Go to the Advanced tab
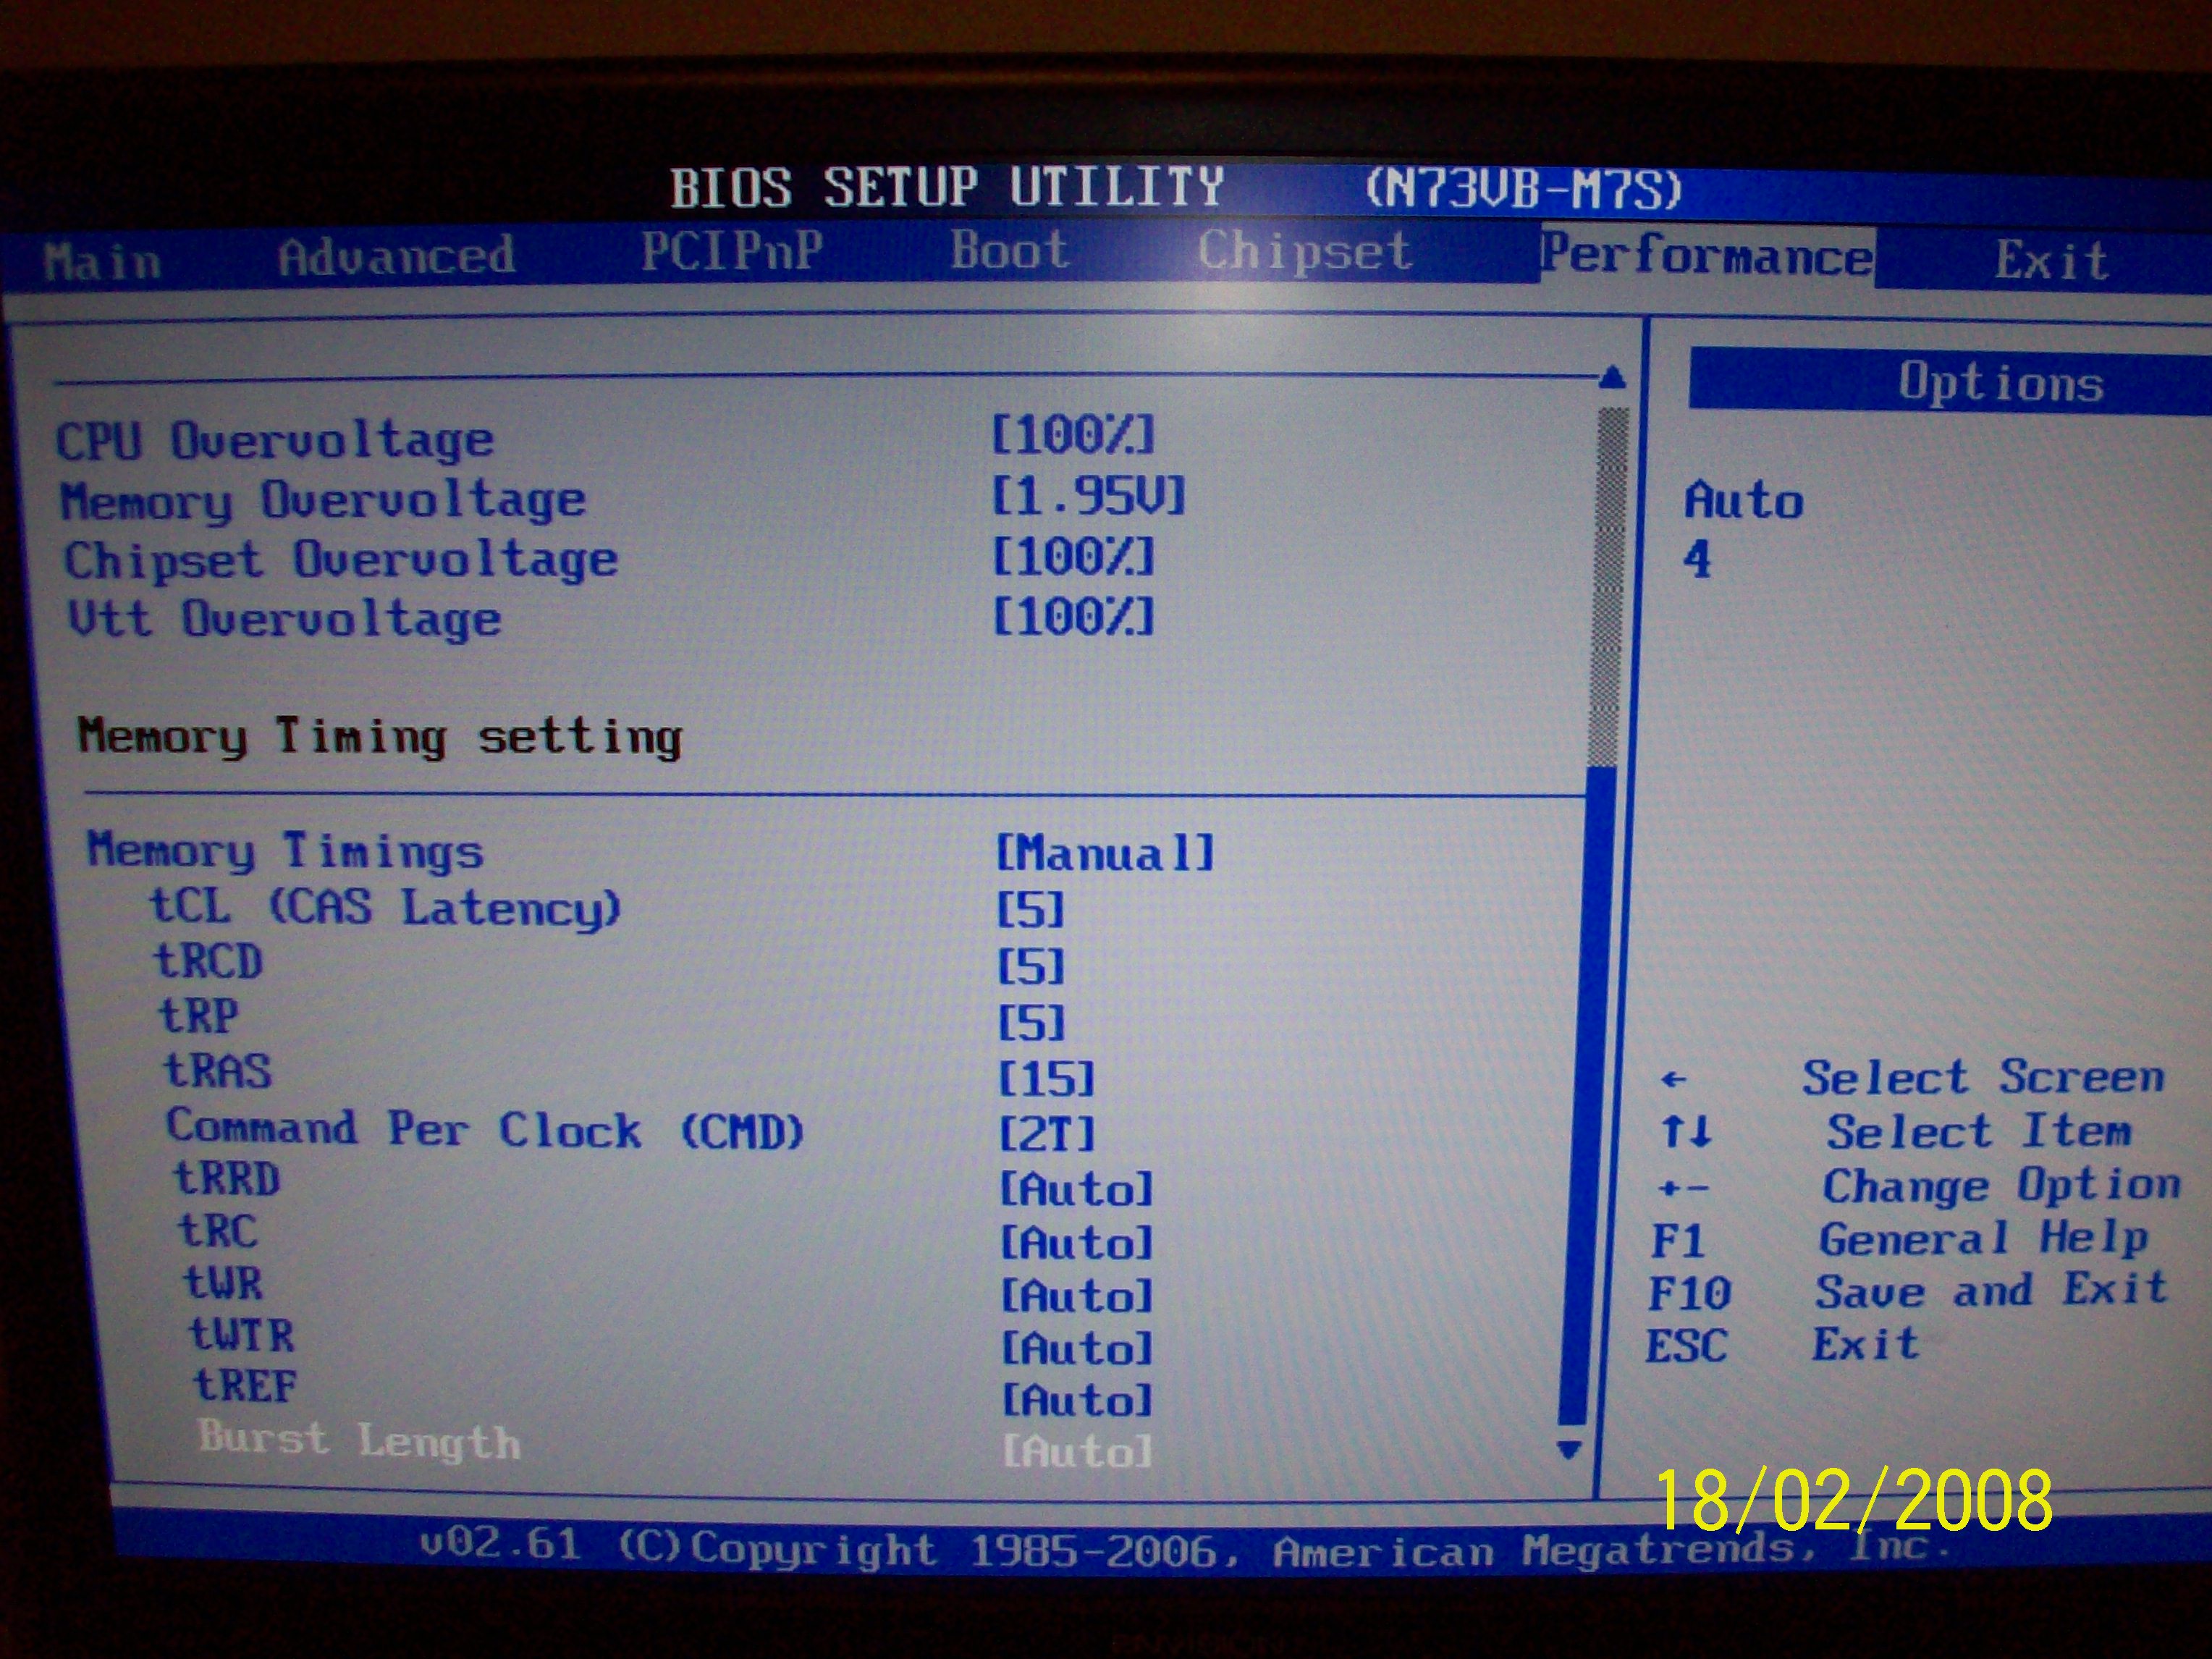The width and height of the screenshot is (2212, 1659). click(396, 257)
